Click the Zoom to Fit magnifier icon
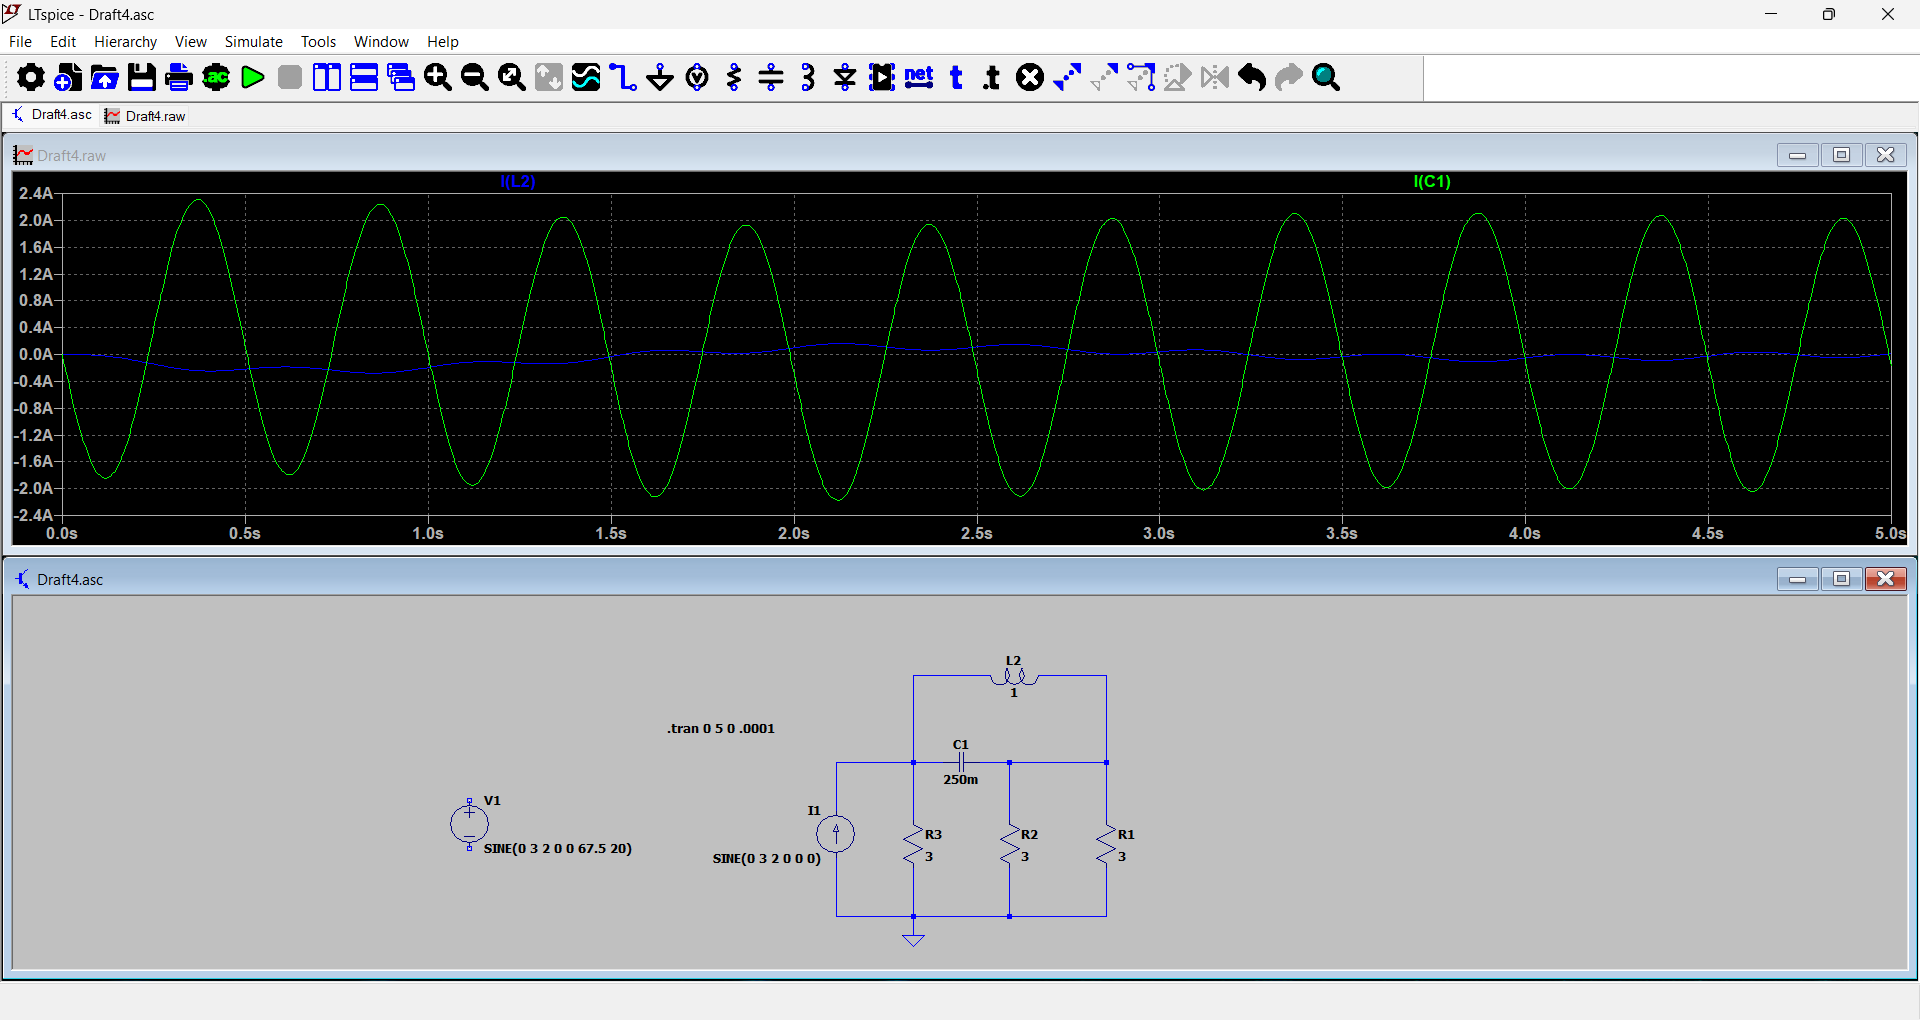Image resolution: width=1920 pixels, height=1020 pixels. (512, 77)
